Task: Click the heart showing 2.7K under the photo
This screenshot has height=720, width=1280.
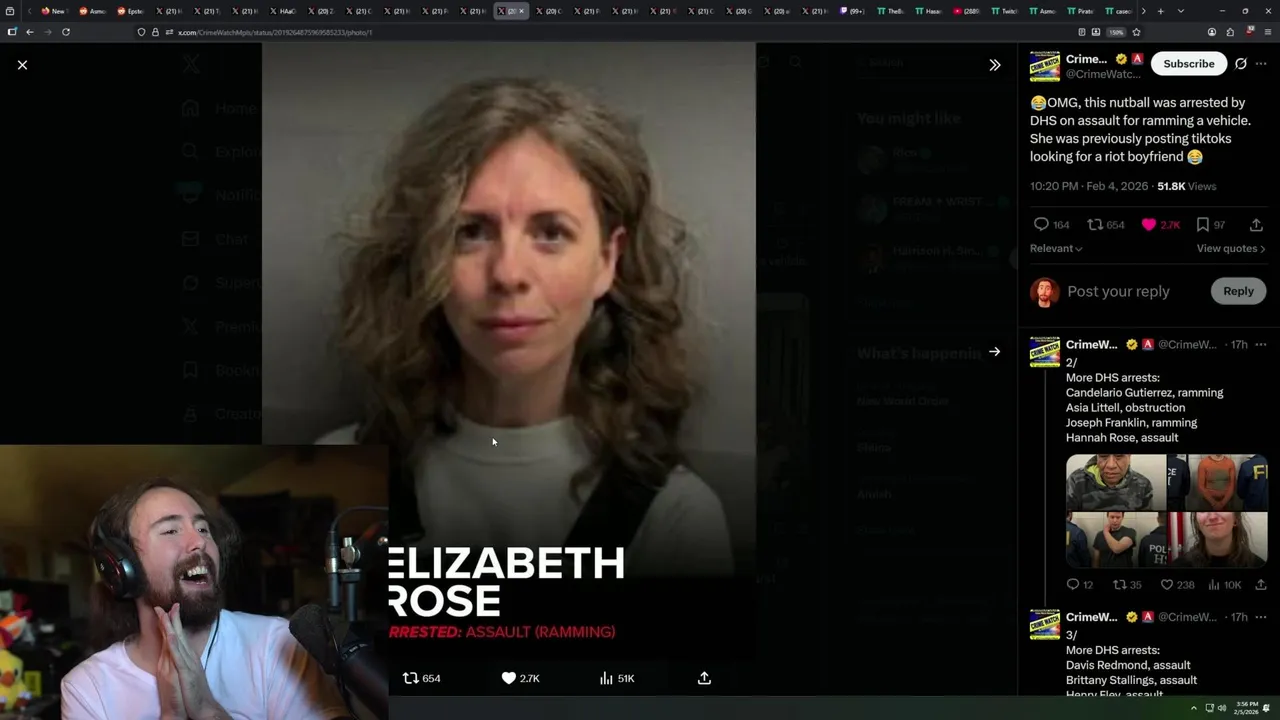Action: click(x=520, y=678)
